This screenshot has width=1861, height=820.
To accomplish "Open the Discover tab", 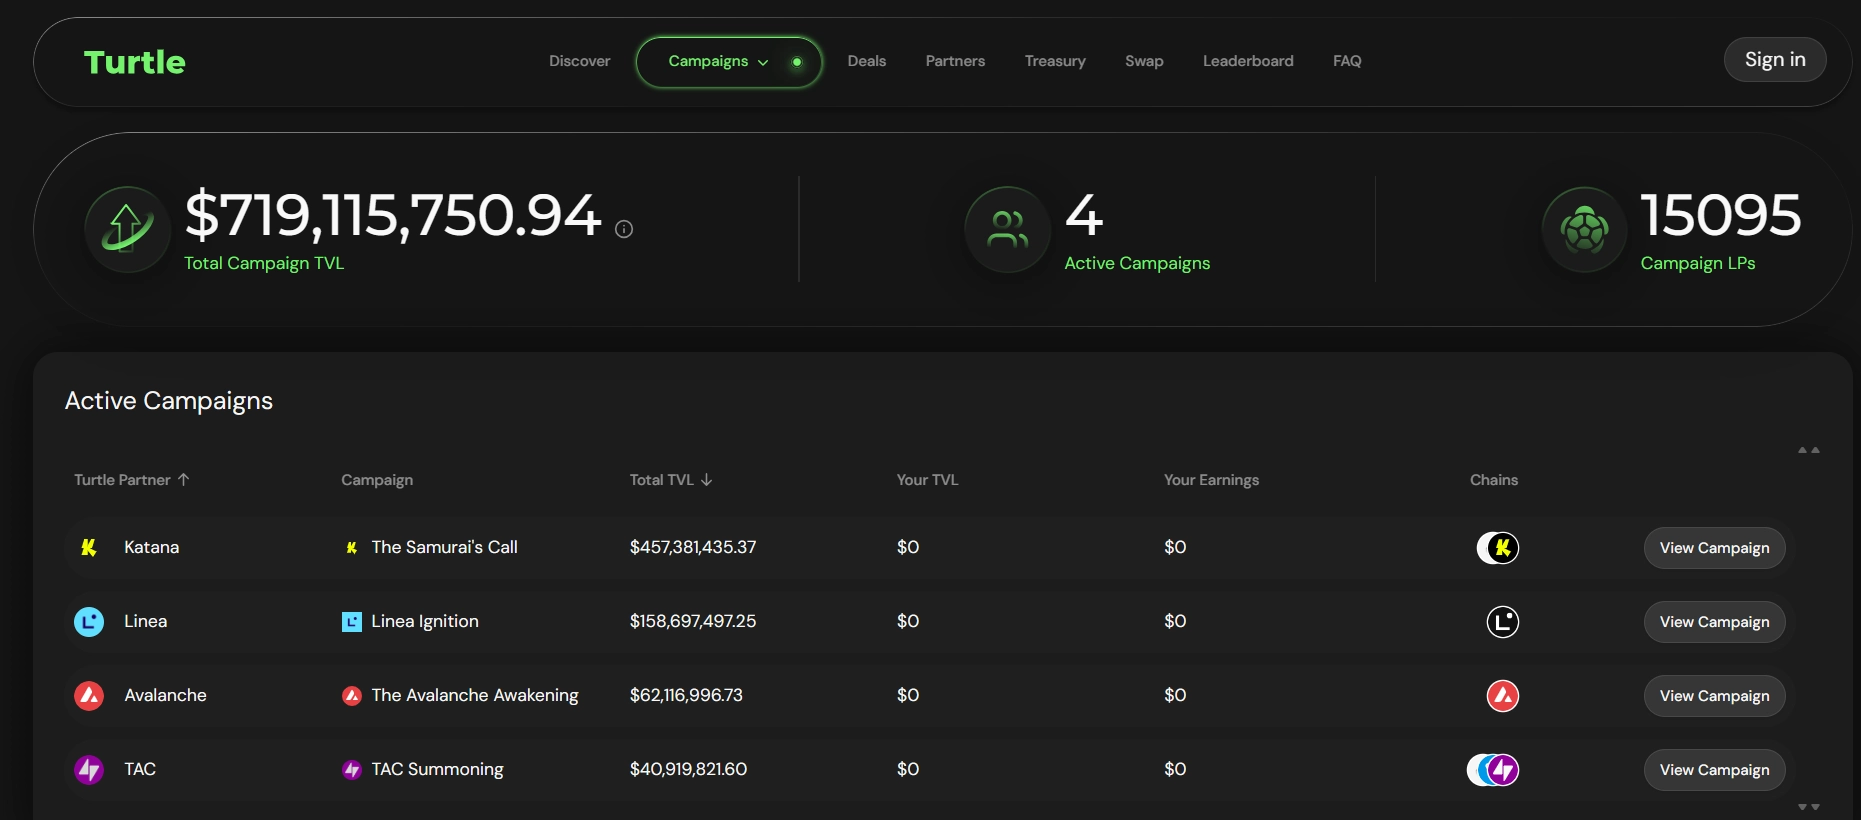I will tap(579, 61).
